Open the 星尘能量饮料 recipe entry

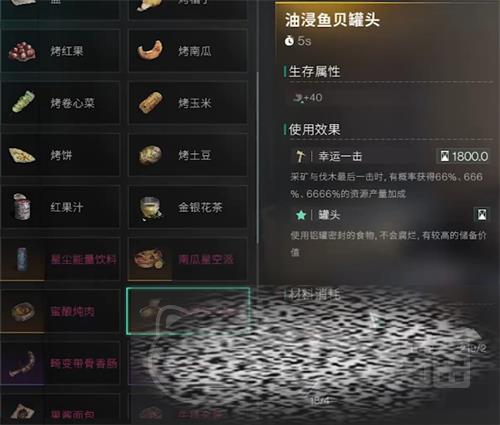(60, 259)
